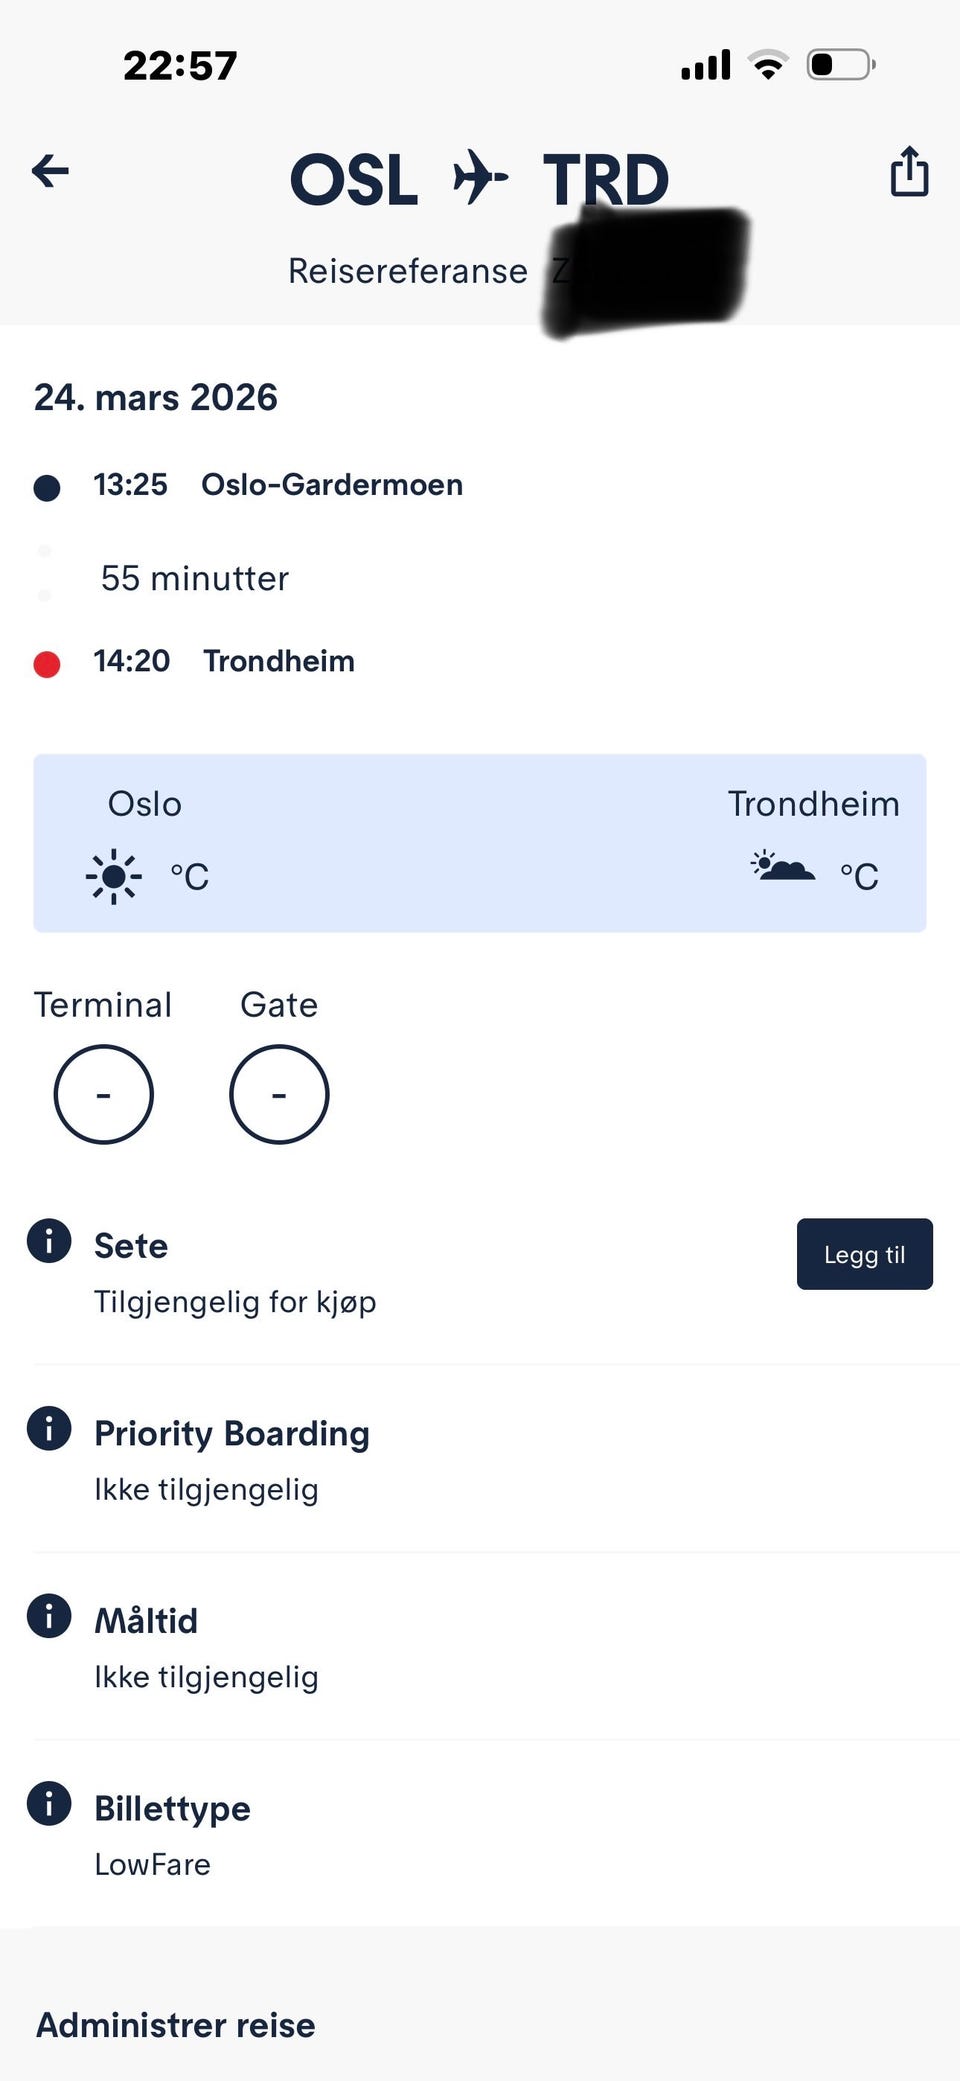This screenshot has width=960, height=2081.
Task: Tap the Terminal circle indicator
Action: point(103,1094)
